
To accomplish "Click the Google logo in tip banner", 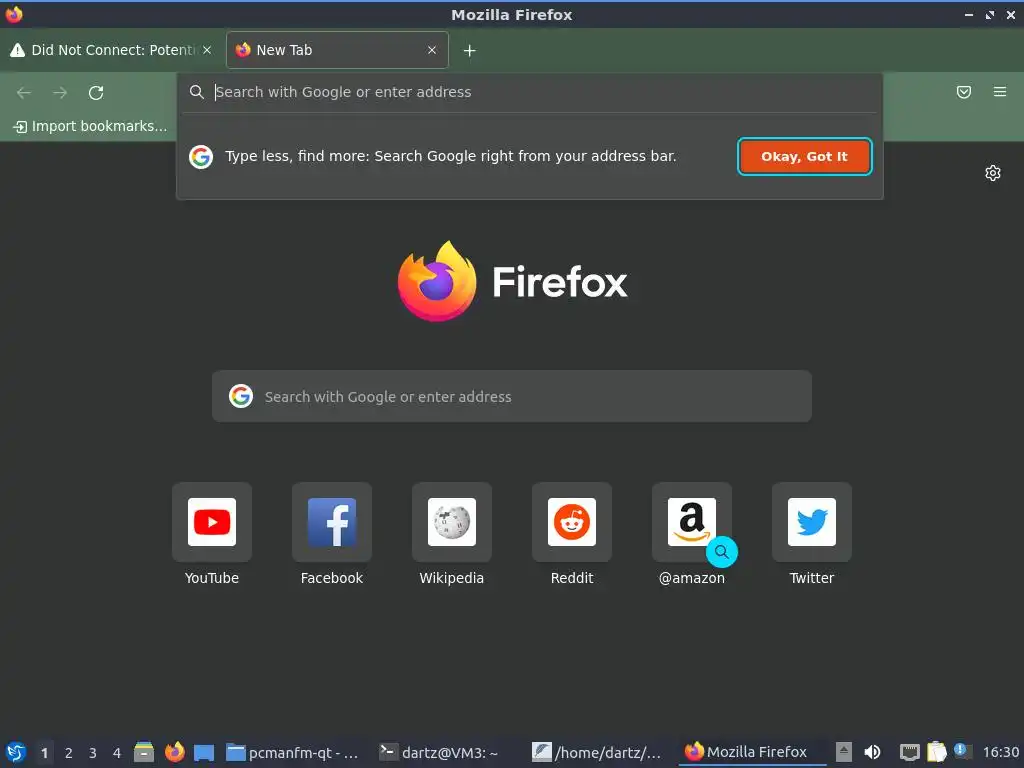I will tap(201, 157).
